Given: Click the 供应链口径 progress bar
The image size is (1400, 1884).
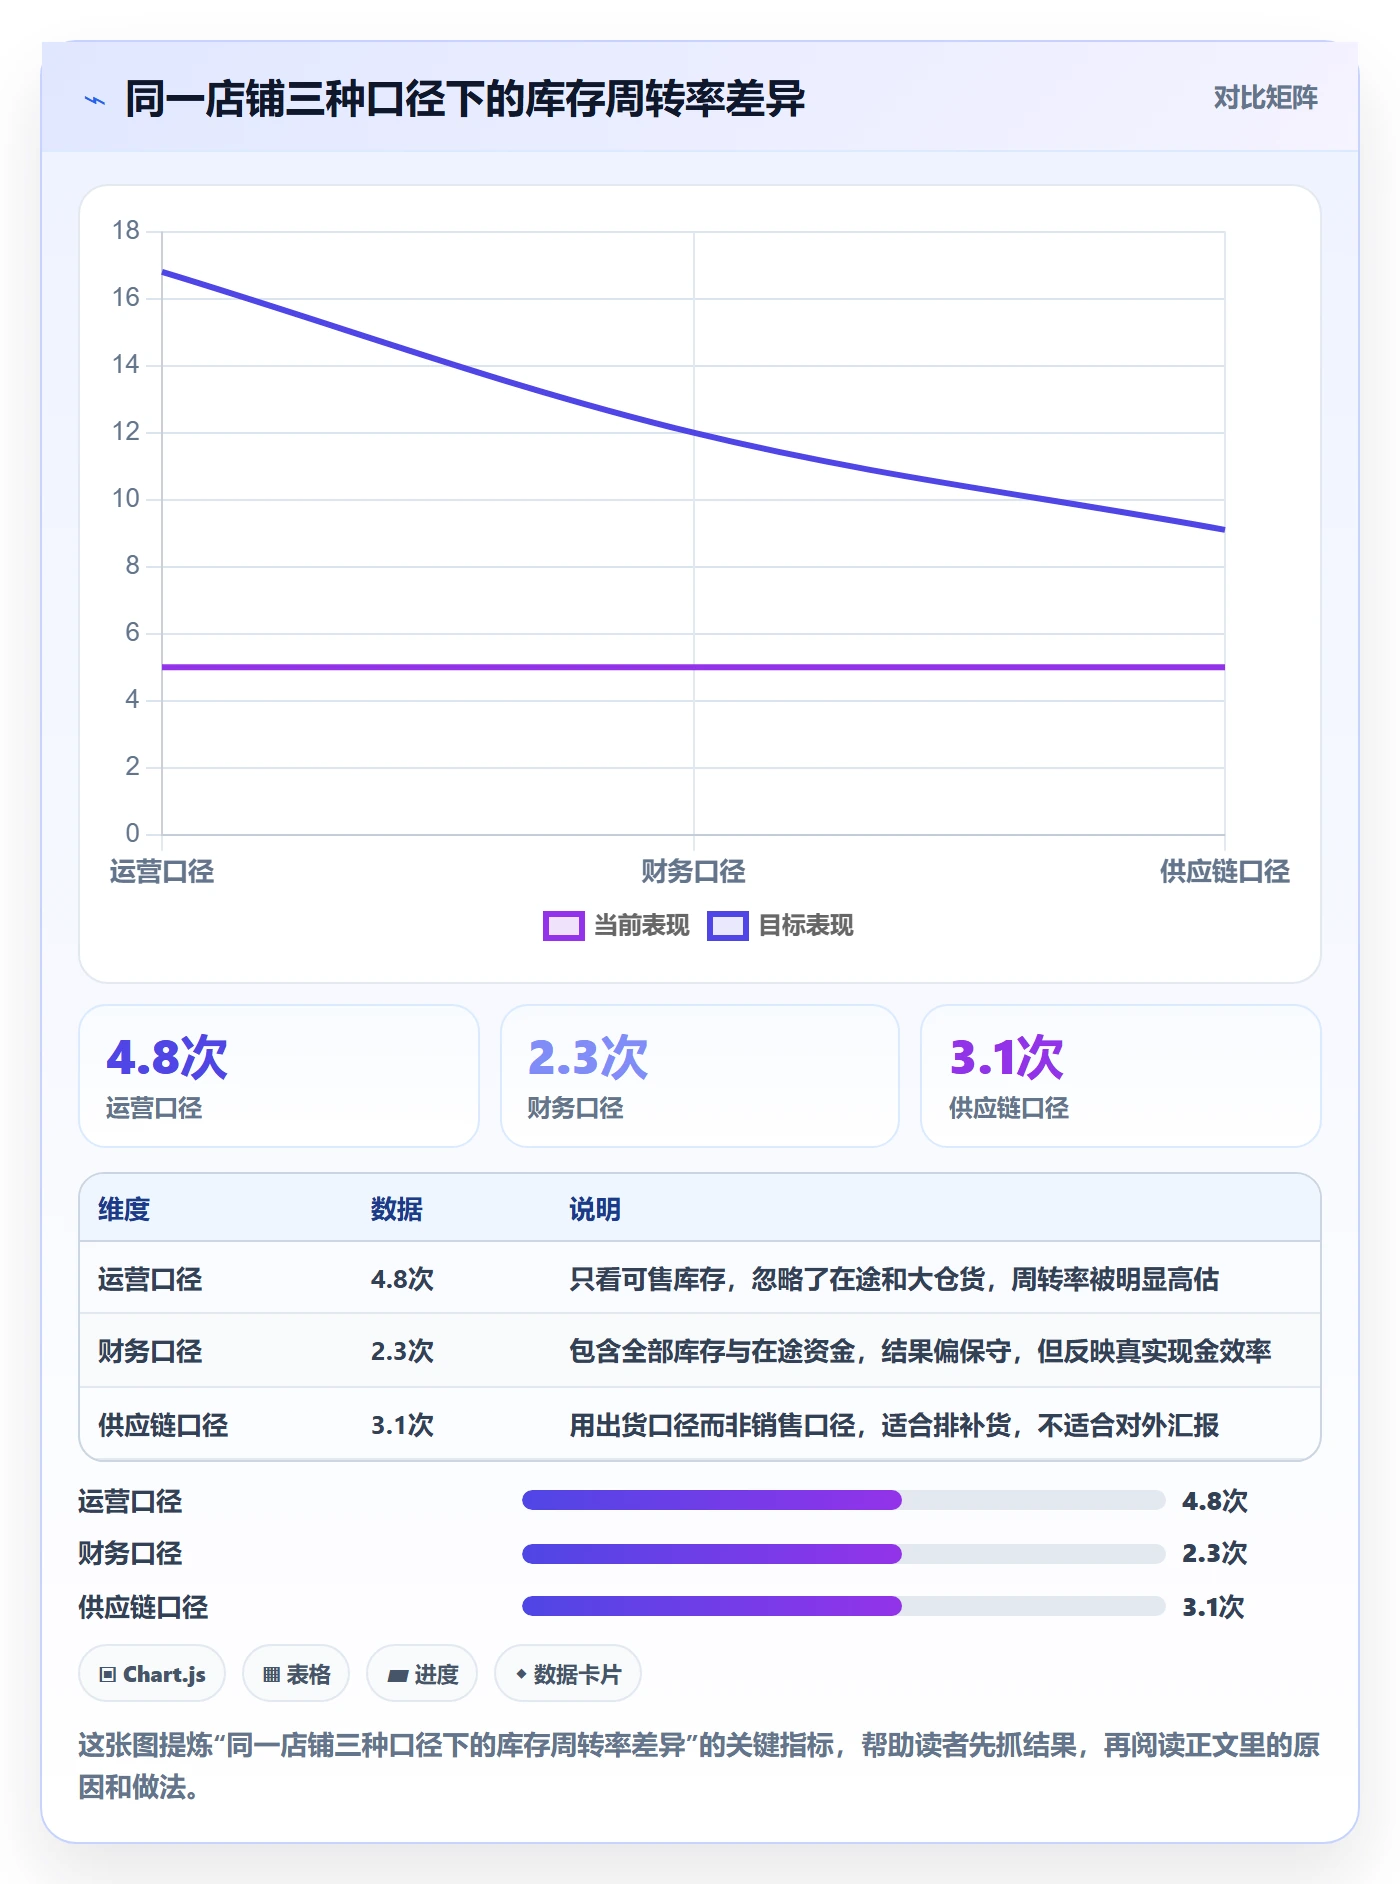Looking at the screenshot, I should click(844, 1606).
